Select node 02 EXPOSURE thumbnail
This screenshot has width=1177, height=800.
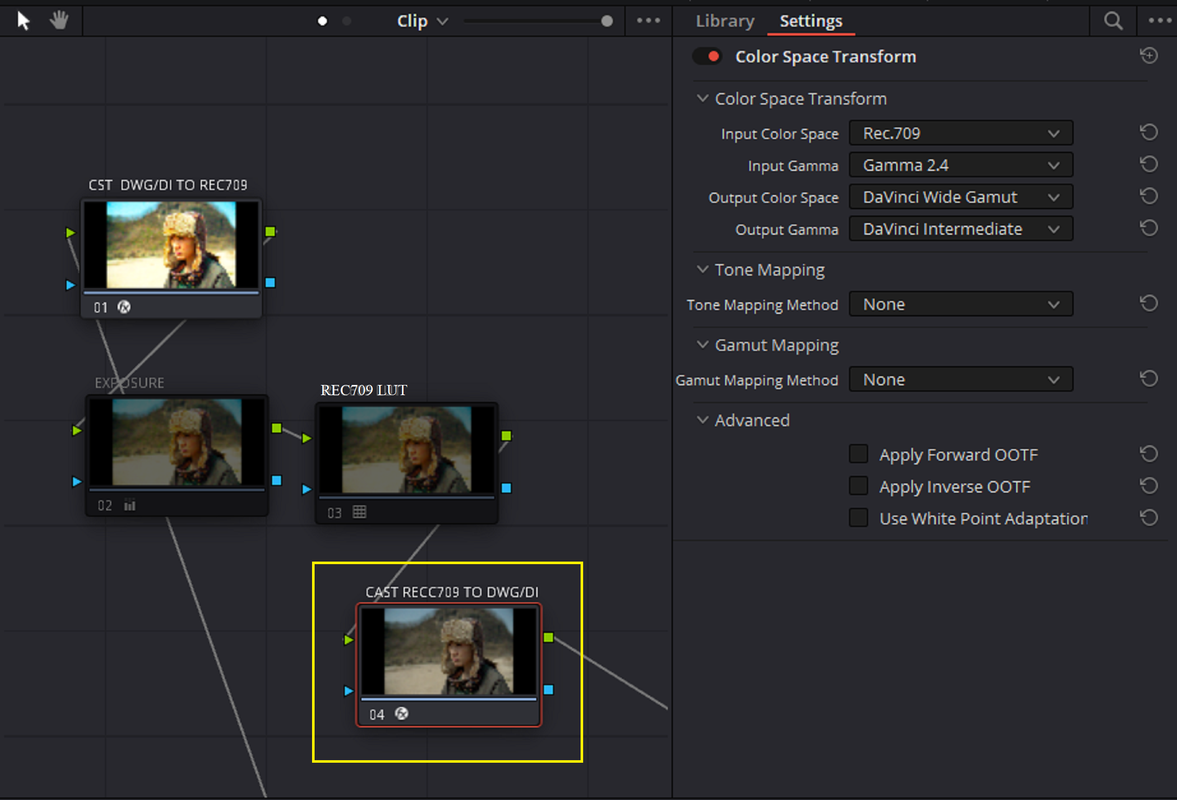click(x=177, y=442)
